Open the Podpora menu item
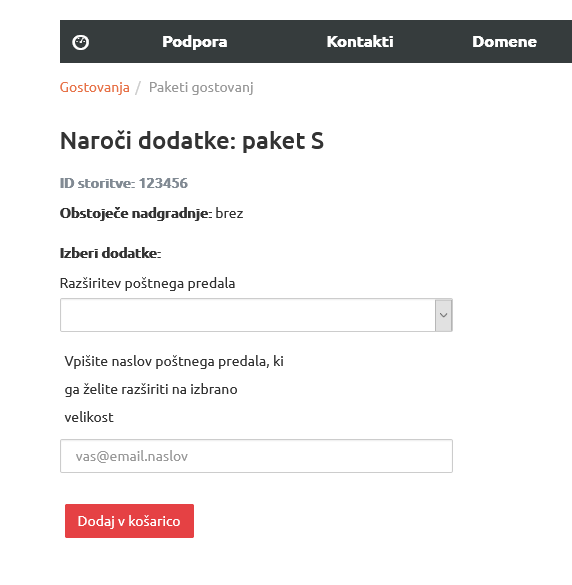Viewport: 572px width, 585px height. (194, 42)
